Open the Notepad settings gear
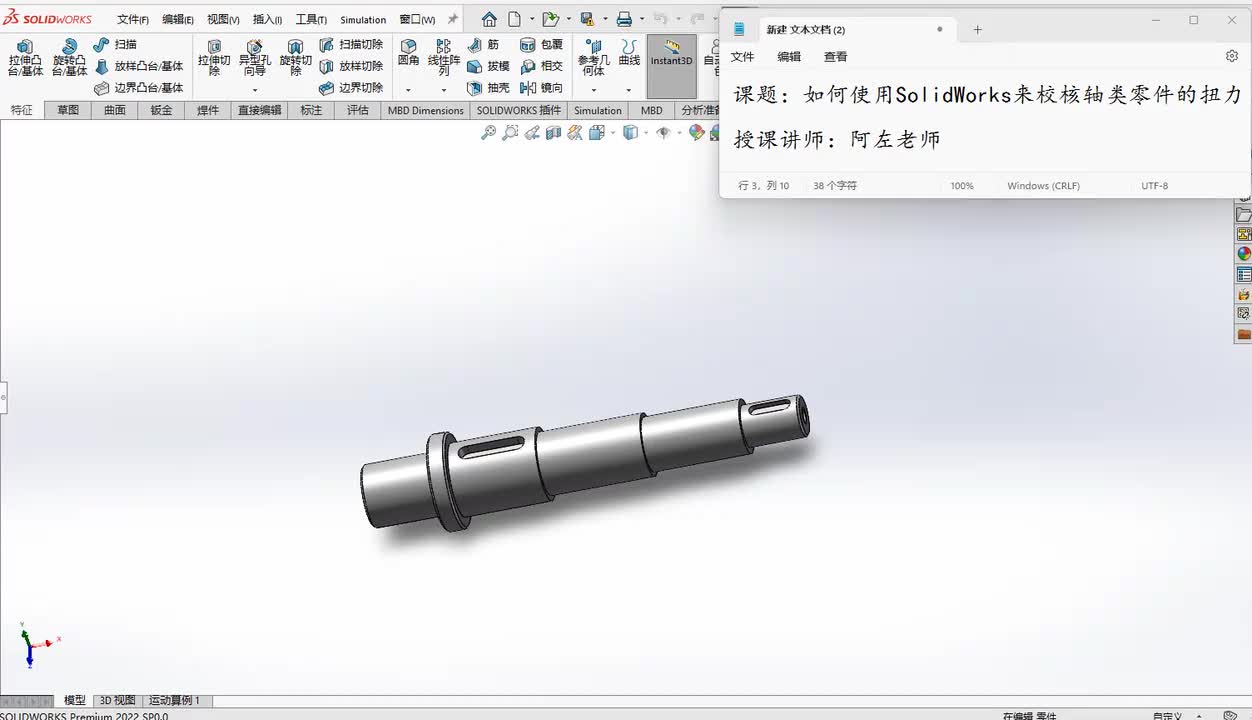This screenshot has height=720, width=1252. [x=1232, y=57]
